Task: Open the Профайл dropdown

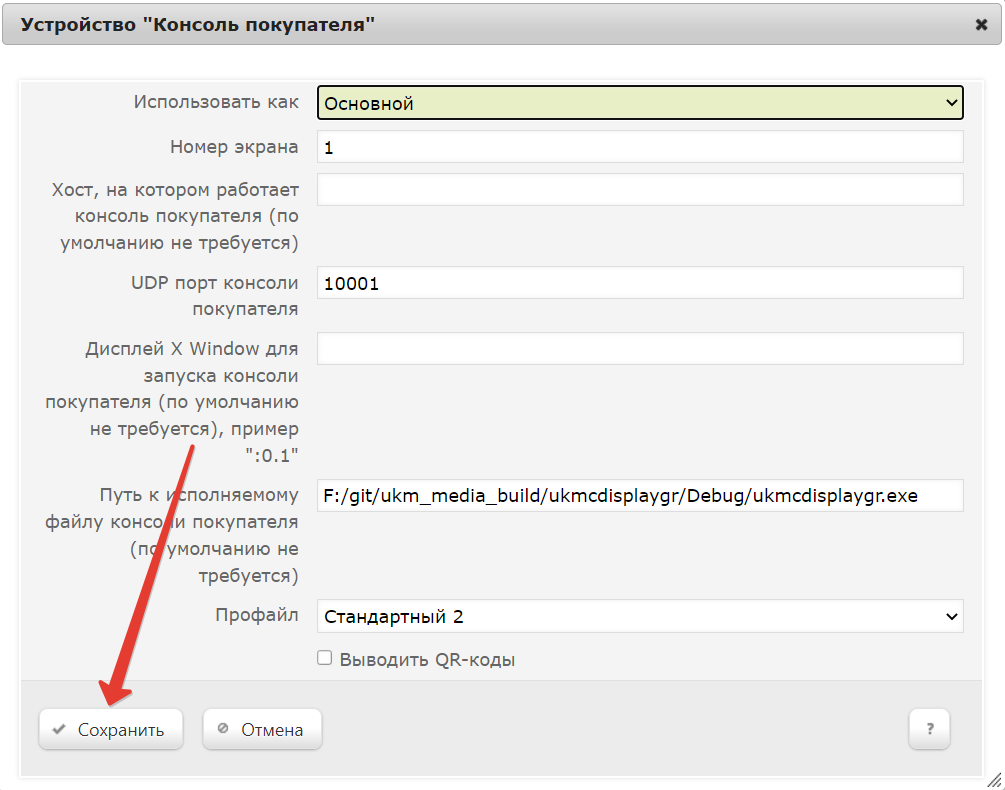Action: click(x=640, y=616)
